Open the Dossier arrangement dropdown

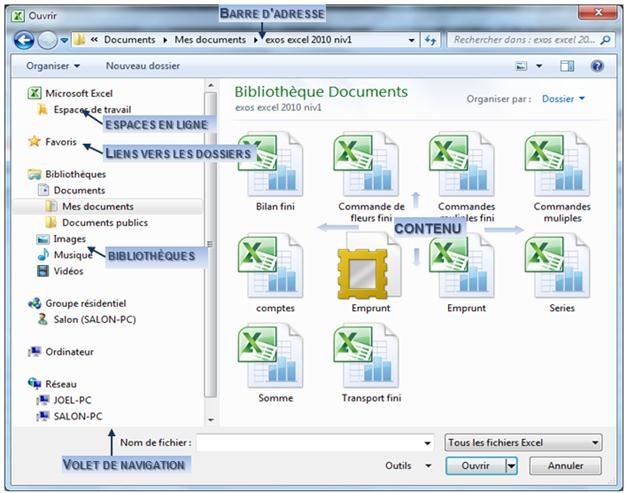[563, 99]
